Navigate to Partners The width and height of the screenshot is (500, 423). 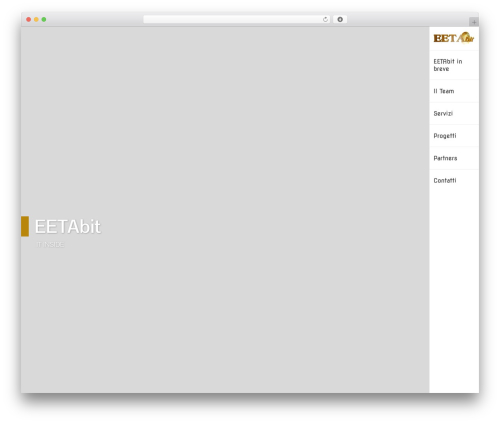445,158
